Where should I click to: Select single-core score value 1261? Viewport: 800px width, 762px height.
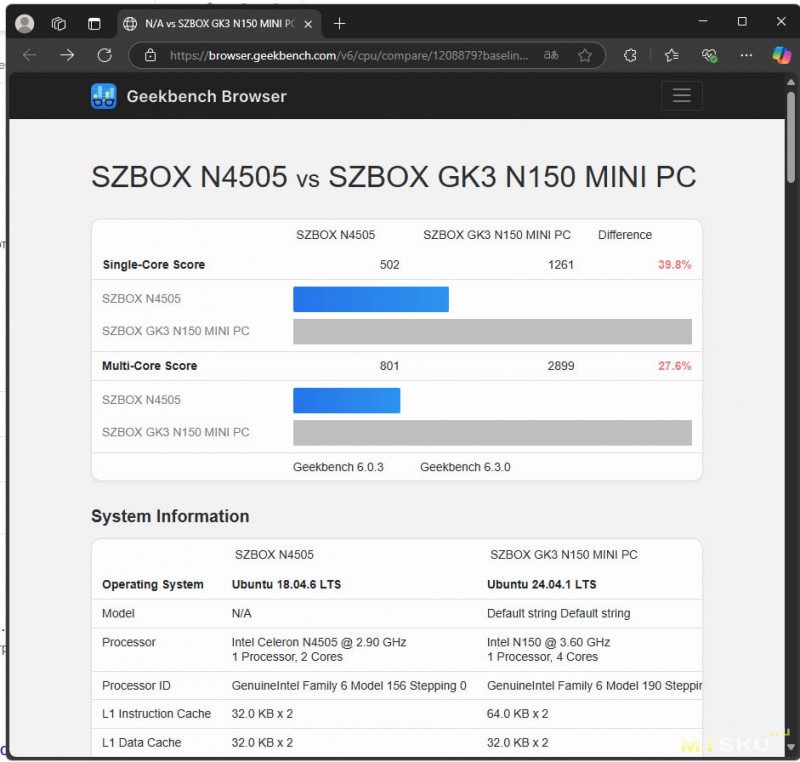[561, 265]
